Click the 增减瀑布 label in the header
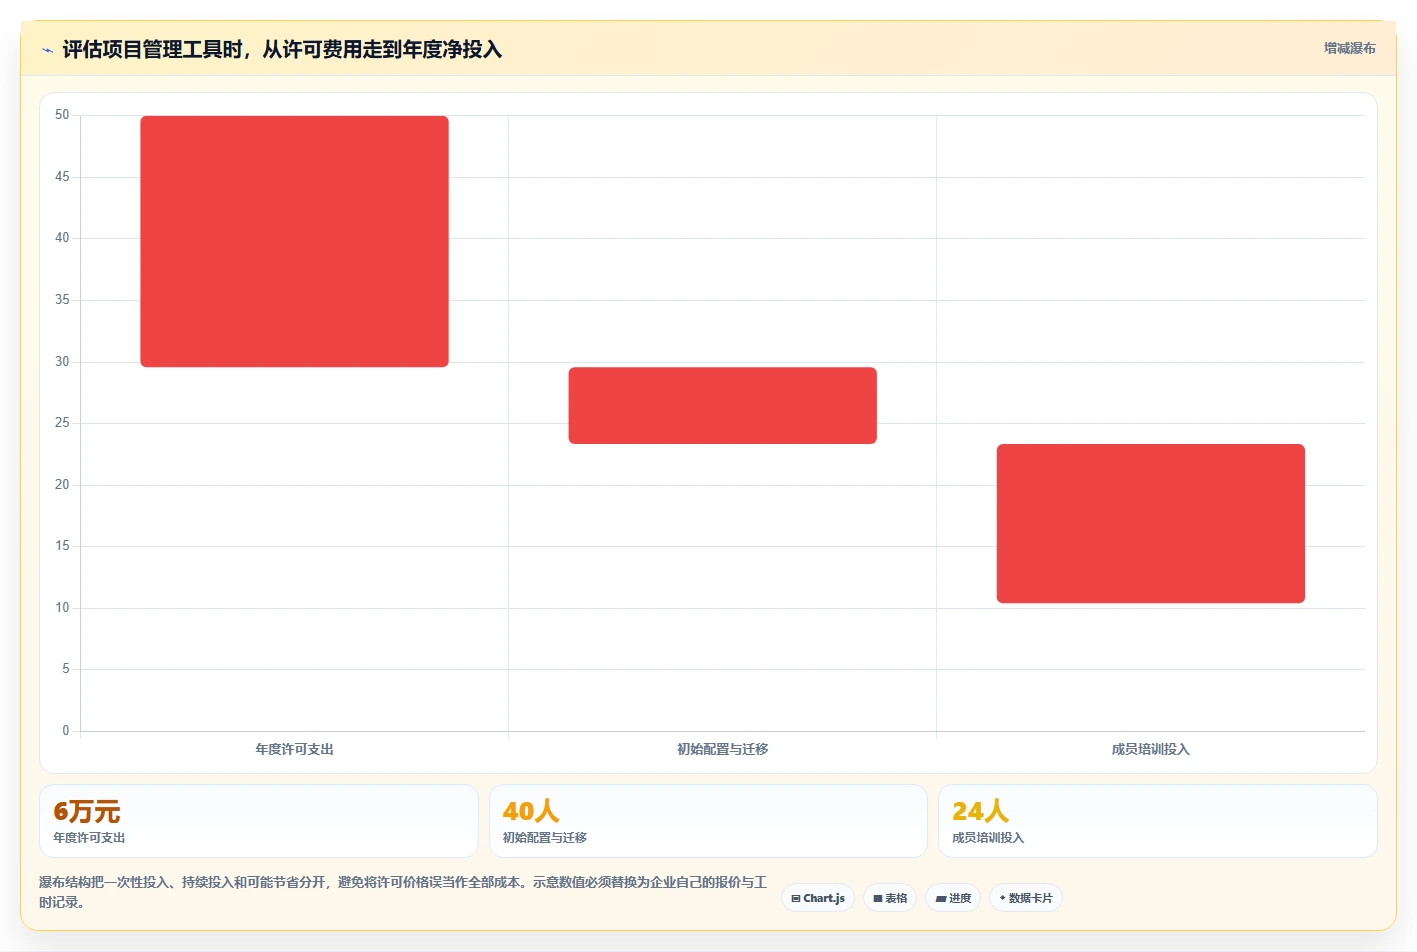The height and width of the screenshot is (952, 1417). 1349,48
